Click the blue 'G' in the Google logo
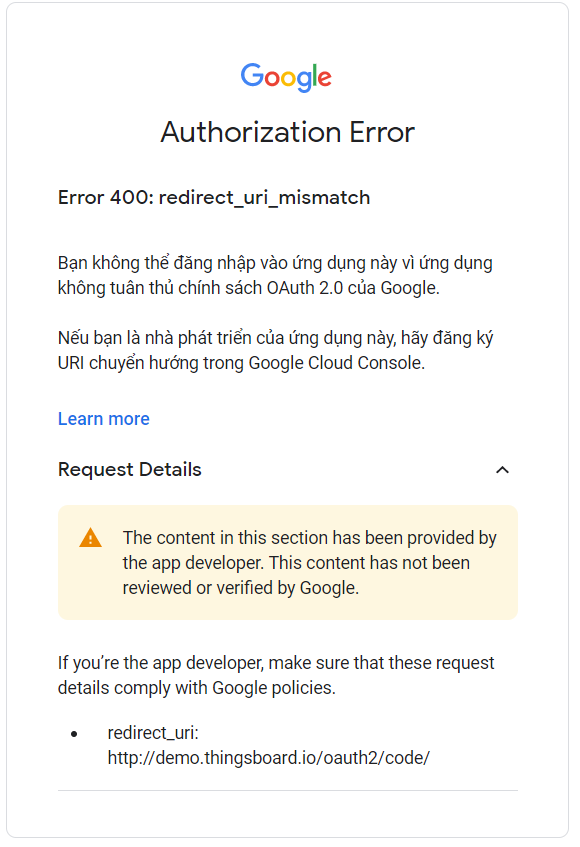Screen dimensions: 580x847 click(x=253, y=77)
